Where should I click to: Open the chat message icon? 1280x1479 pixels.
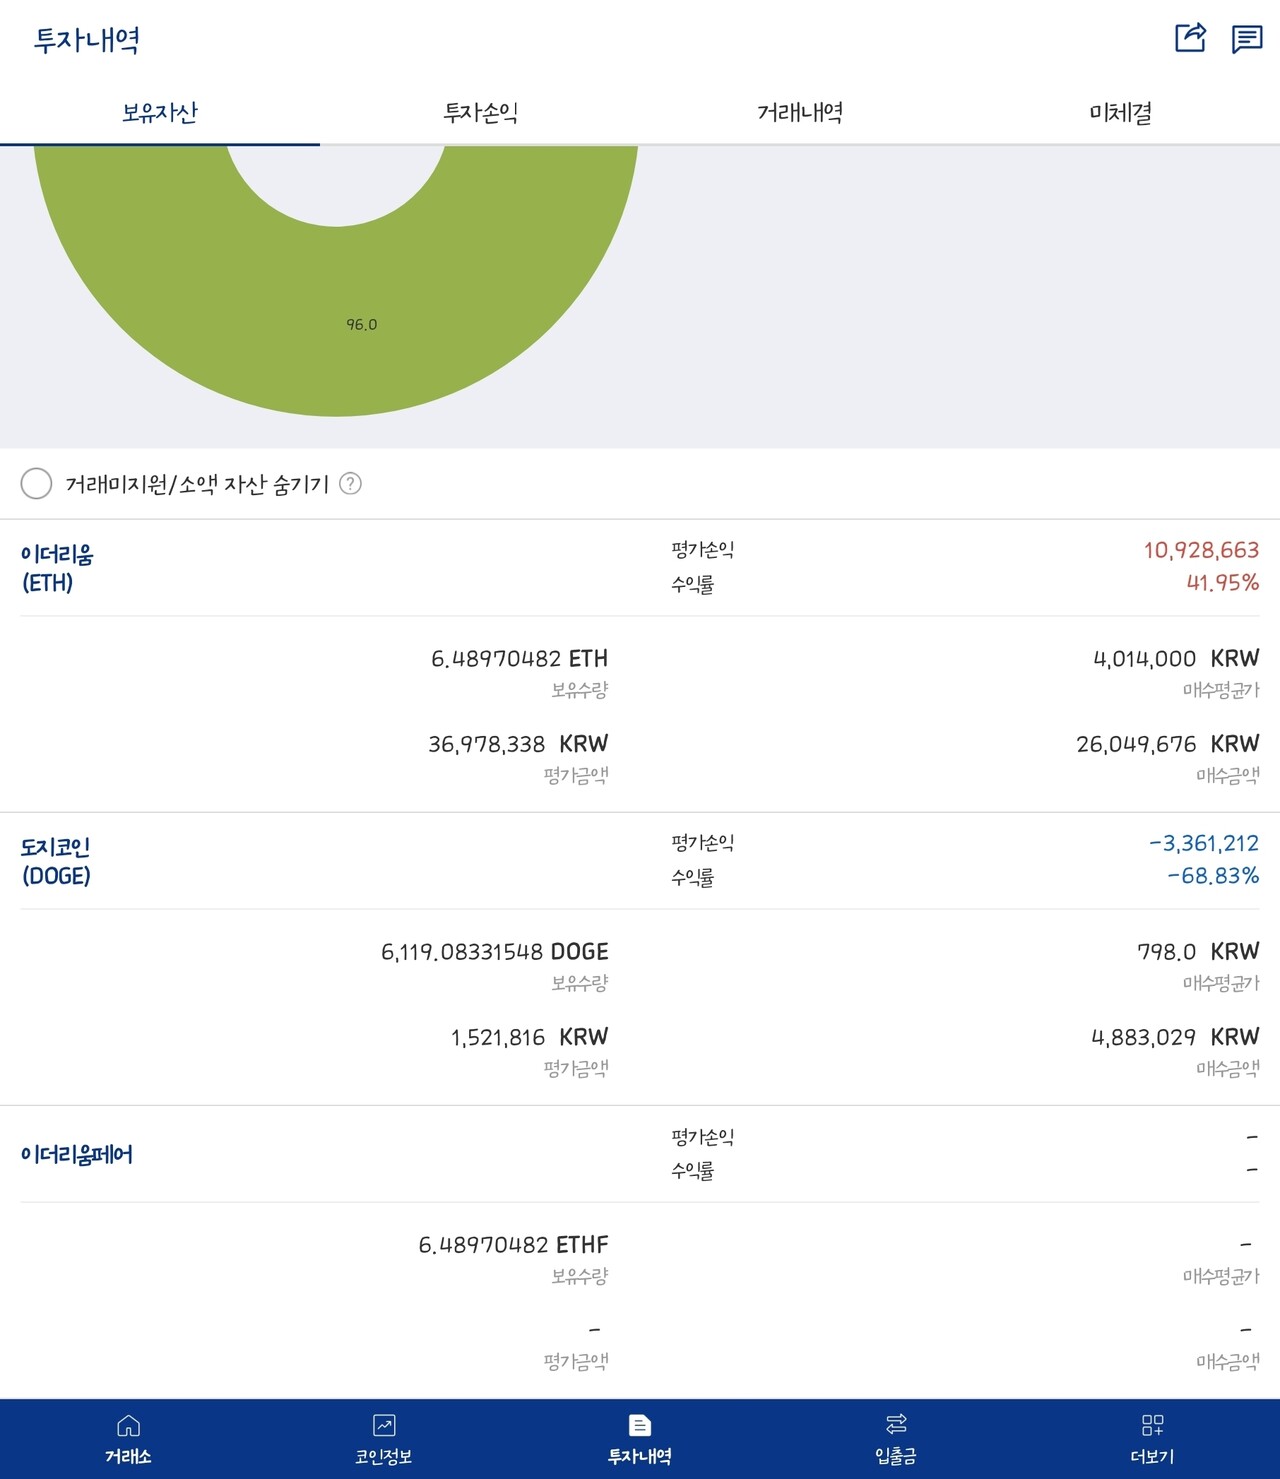(x=1247, y=39)
